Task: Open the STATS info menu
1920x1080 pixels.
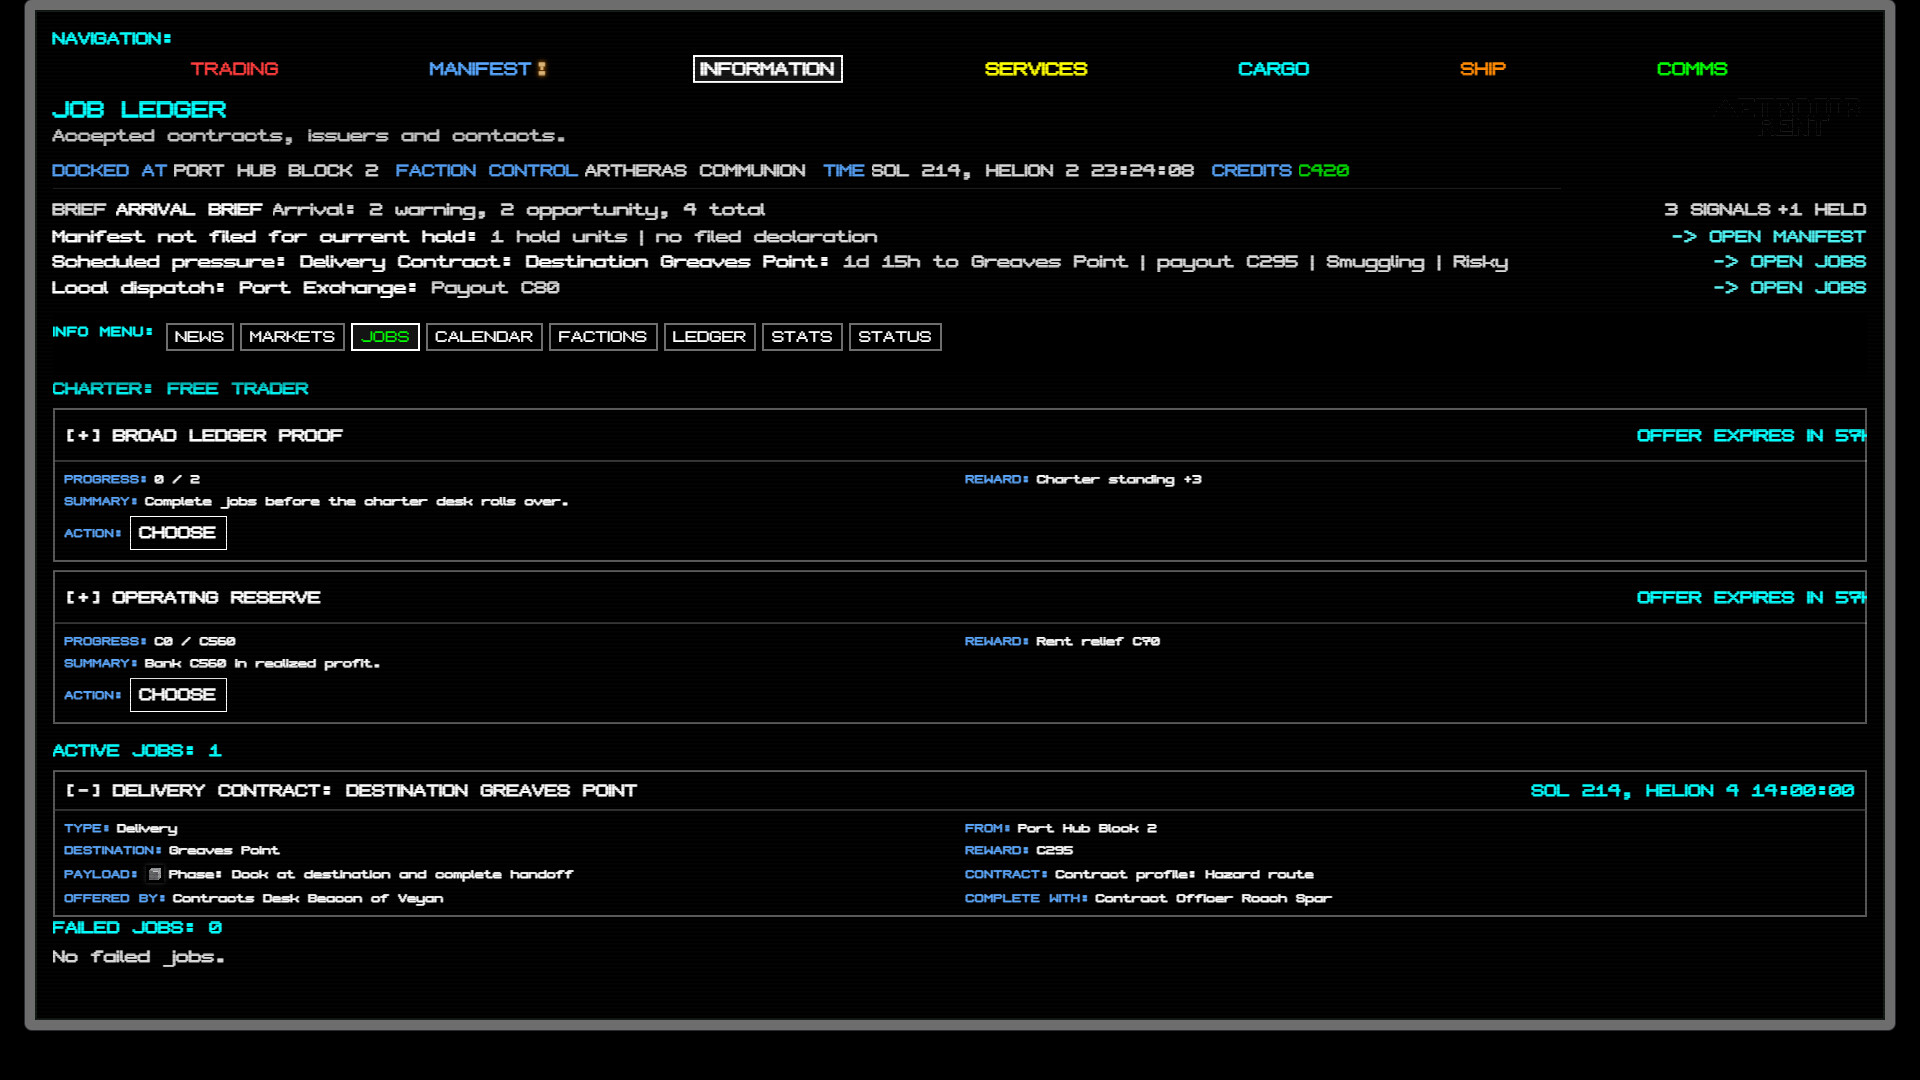Action: tap(802, 337)
